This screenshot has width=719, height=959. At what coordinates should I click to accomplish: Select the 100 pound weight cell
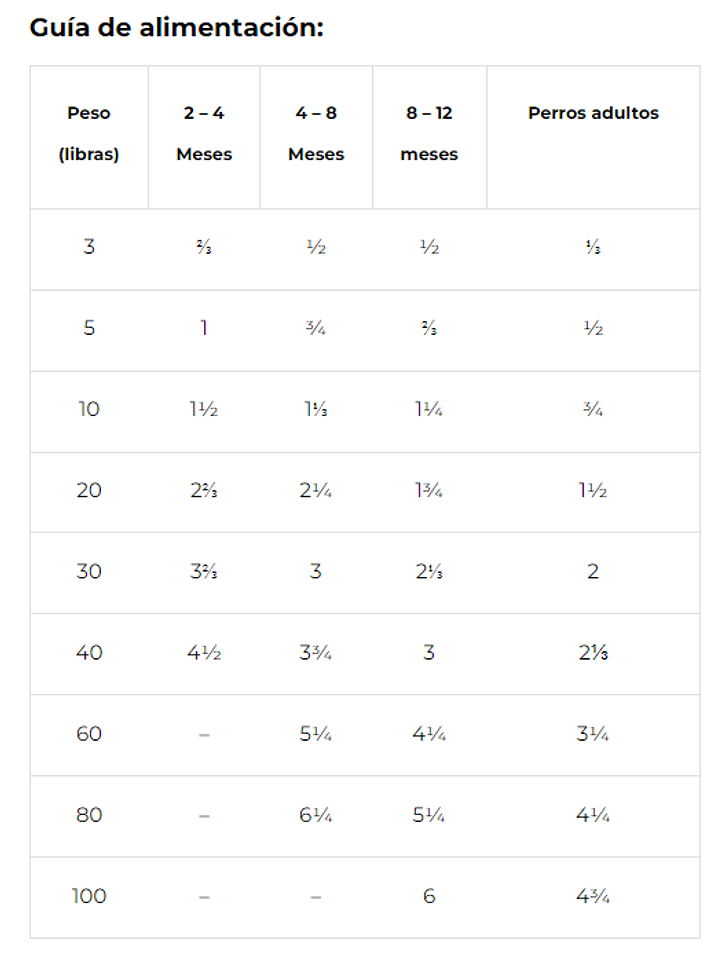89,896
